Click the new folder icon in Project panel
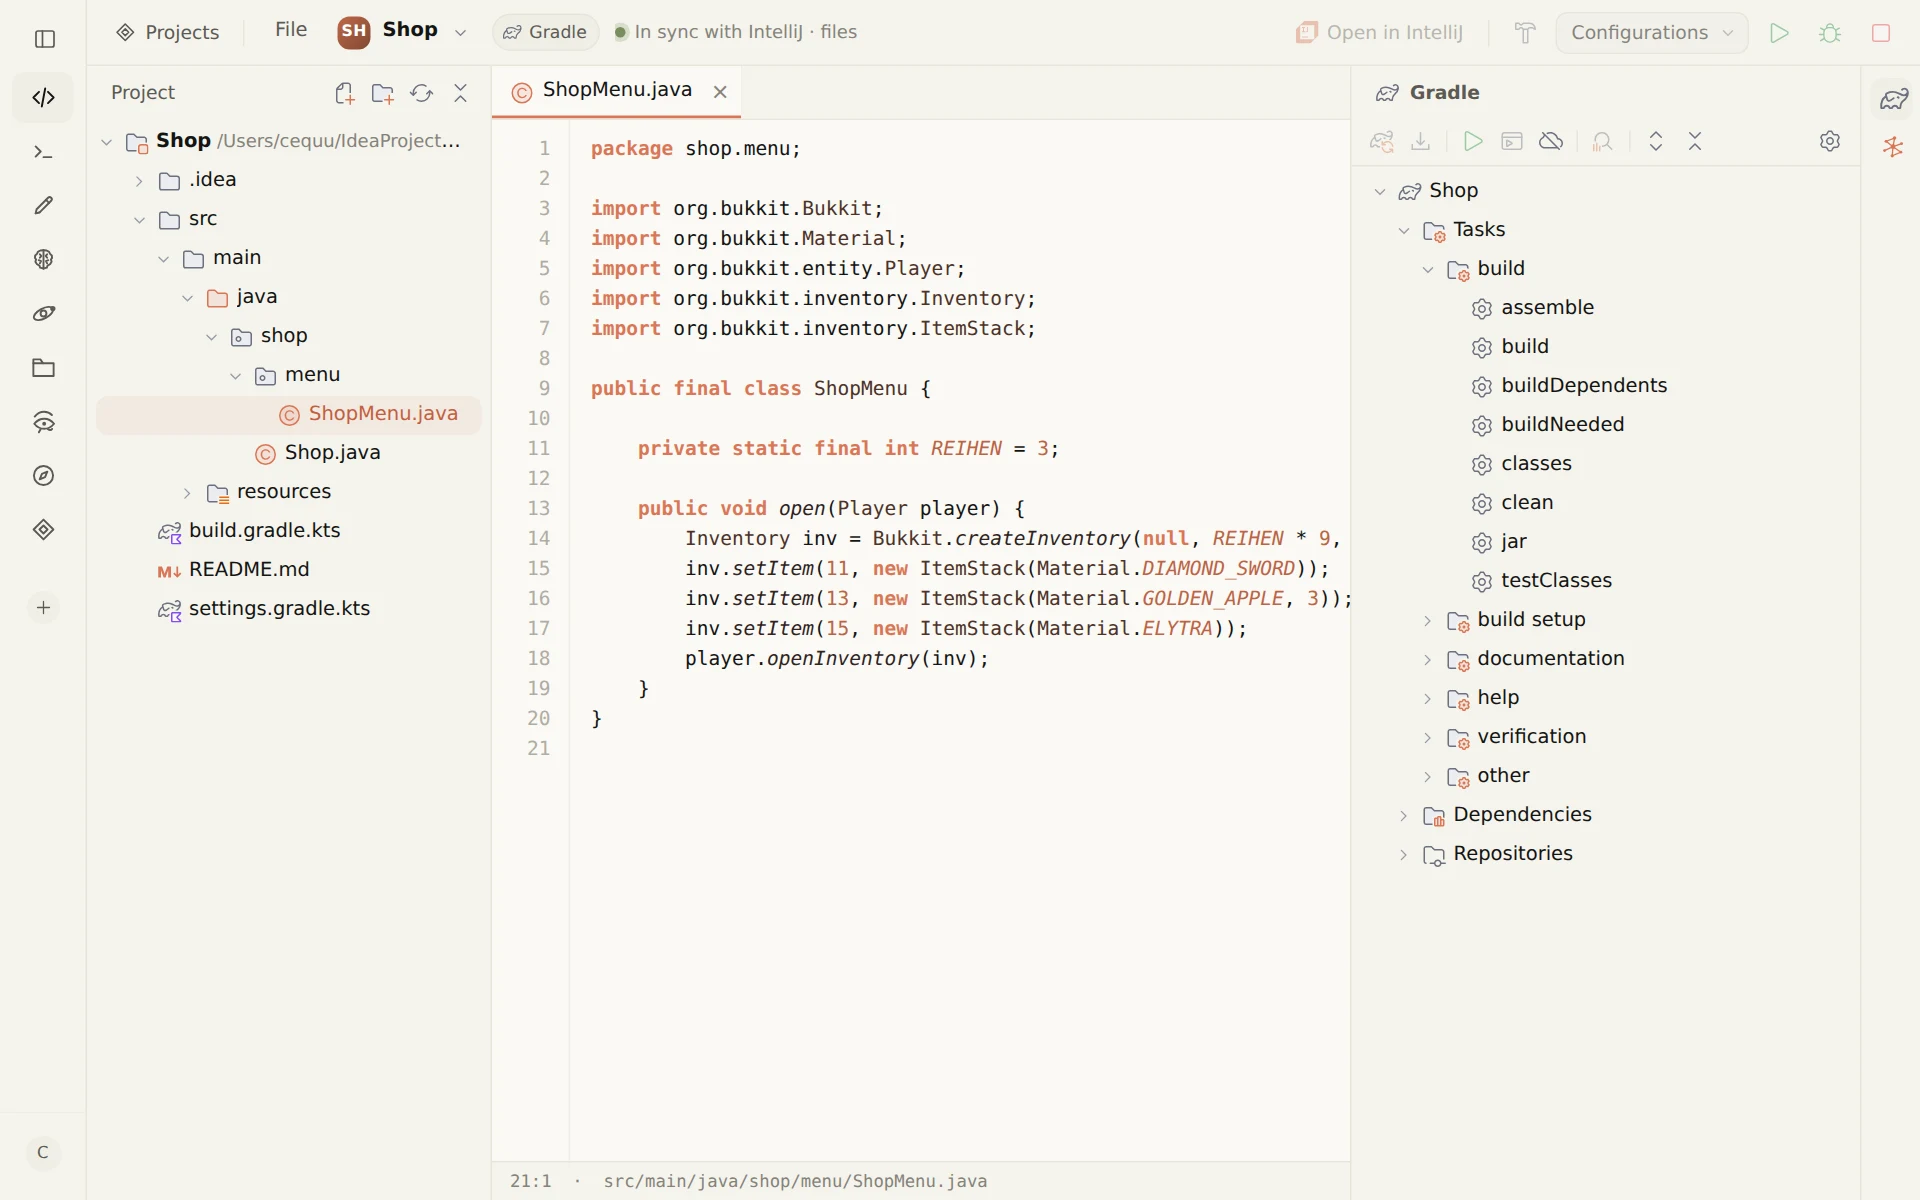Image resolution: width=1920 pixels, height=1200 pixels. (382, 93)
